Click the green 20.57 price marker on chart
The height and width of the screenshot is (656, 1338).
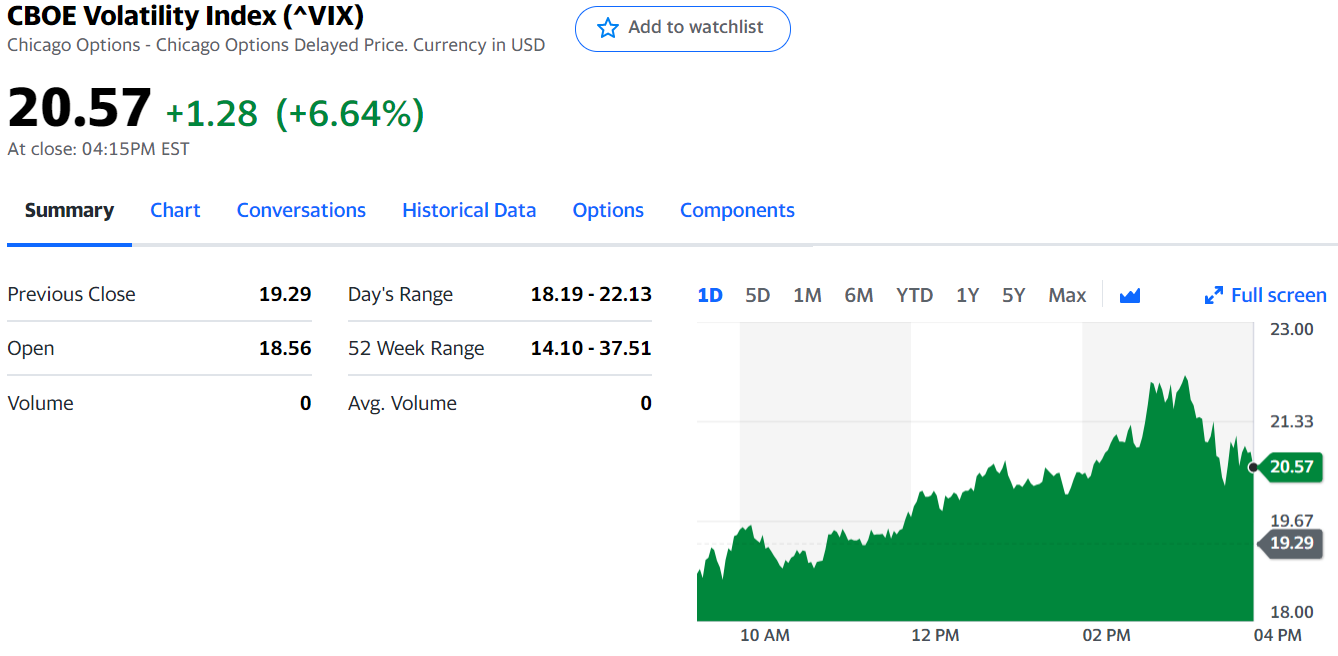[x=1289, y=466]
